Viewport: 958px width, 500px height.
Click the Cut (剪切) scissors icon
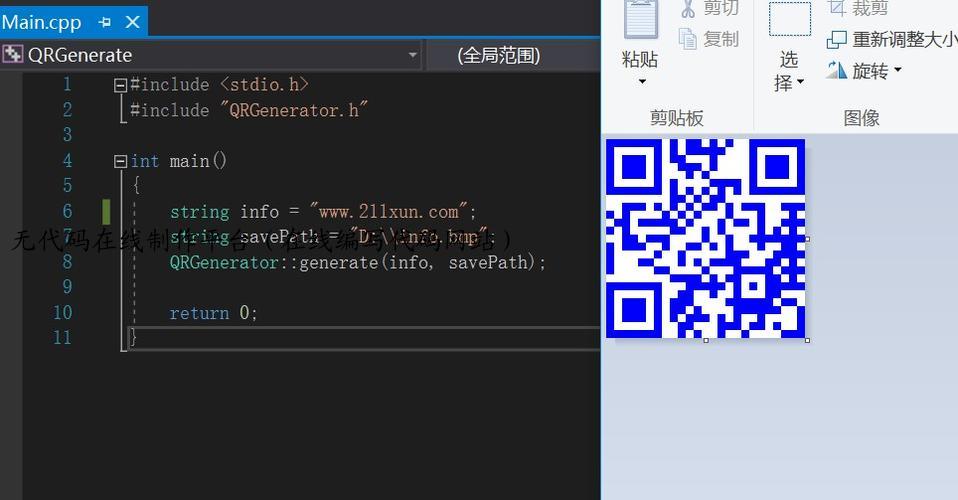(x=688, y=9)
